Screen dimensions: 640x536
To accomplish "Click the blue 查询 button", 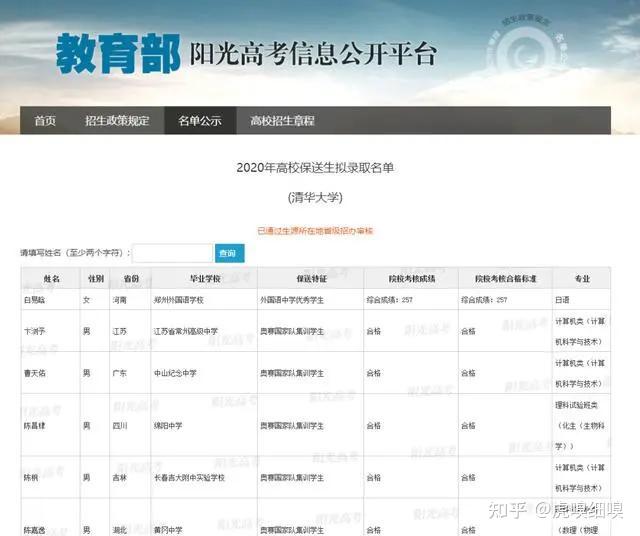I will (229, 253).
